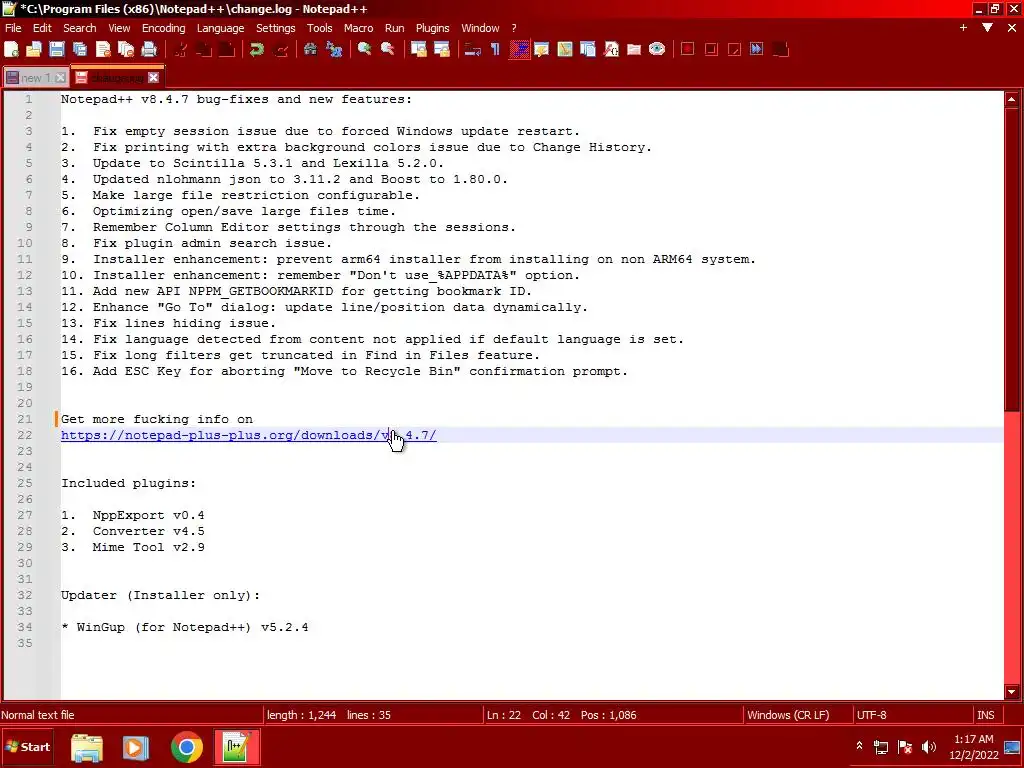Open the Document Map toolbar icon

[565, 49]
